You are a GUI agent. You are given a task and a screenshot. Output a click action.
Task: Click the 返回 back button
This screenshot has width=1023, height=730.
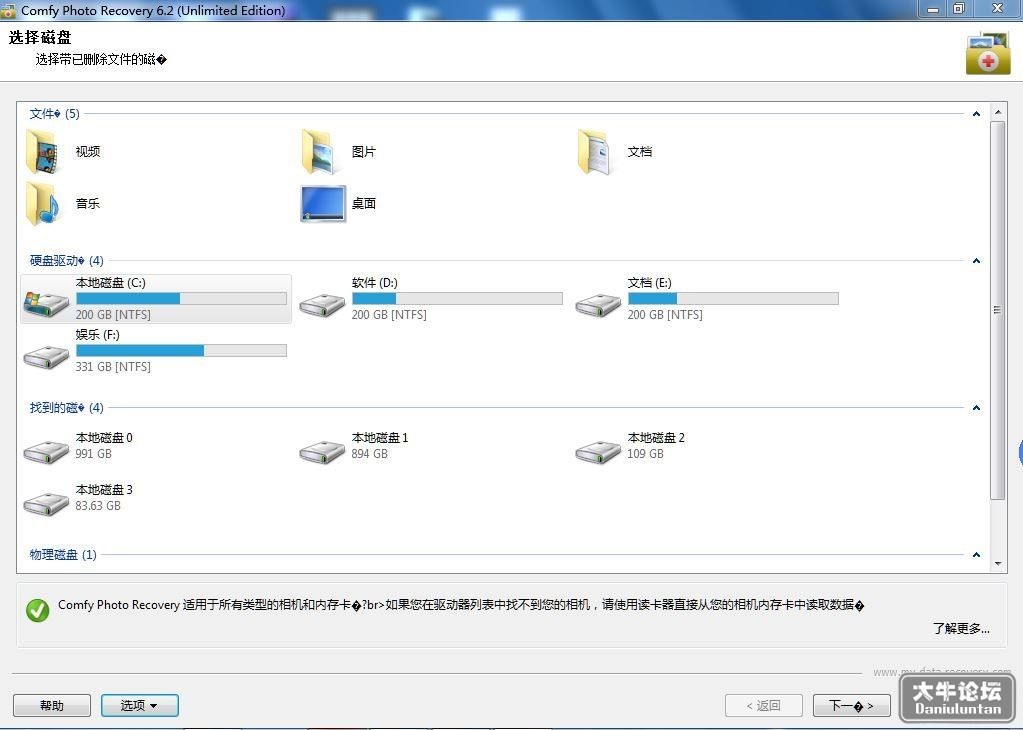coord(763,705)
